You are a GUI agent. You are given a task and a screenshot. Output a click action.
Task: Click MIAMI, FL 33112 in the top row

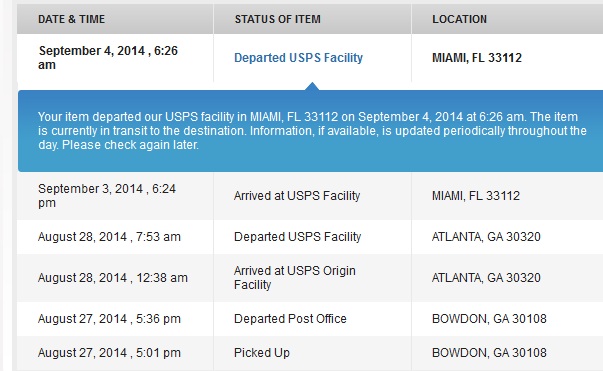click(x=477, y=58)
